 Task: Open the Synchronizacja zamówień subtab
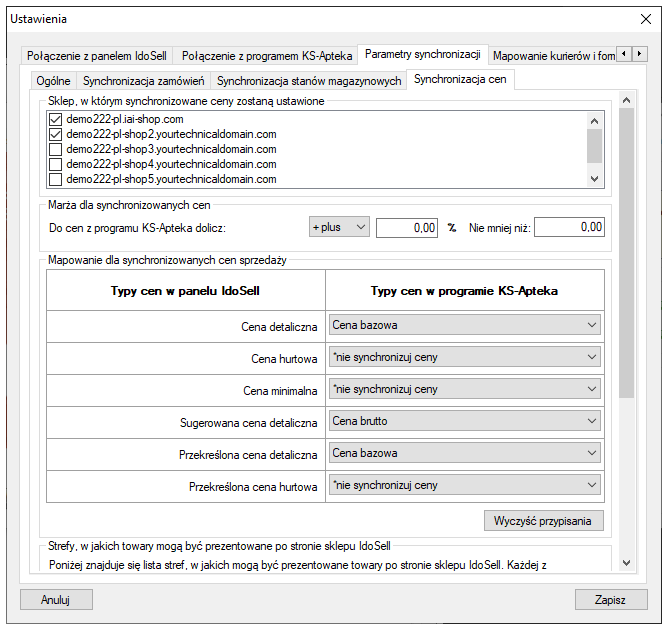(143, 80)
